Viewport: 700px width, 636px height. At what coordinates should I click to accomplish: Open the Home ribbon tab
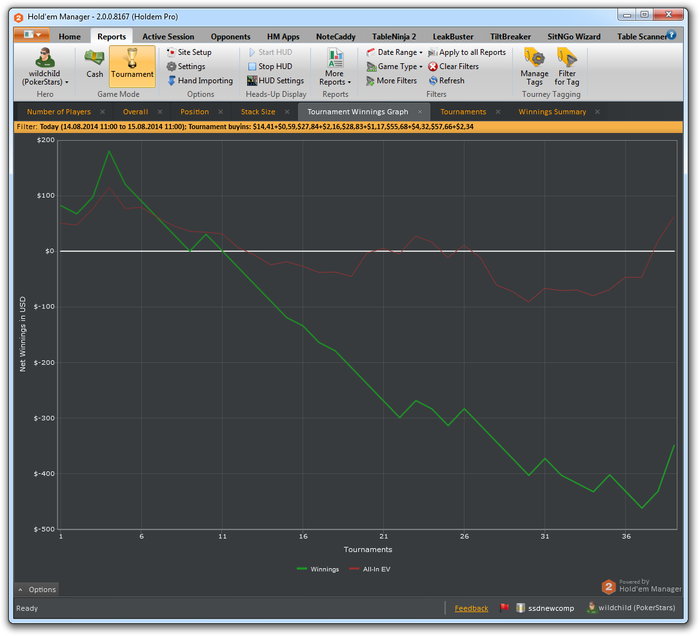point(70,37)
